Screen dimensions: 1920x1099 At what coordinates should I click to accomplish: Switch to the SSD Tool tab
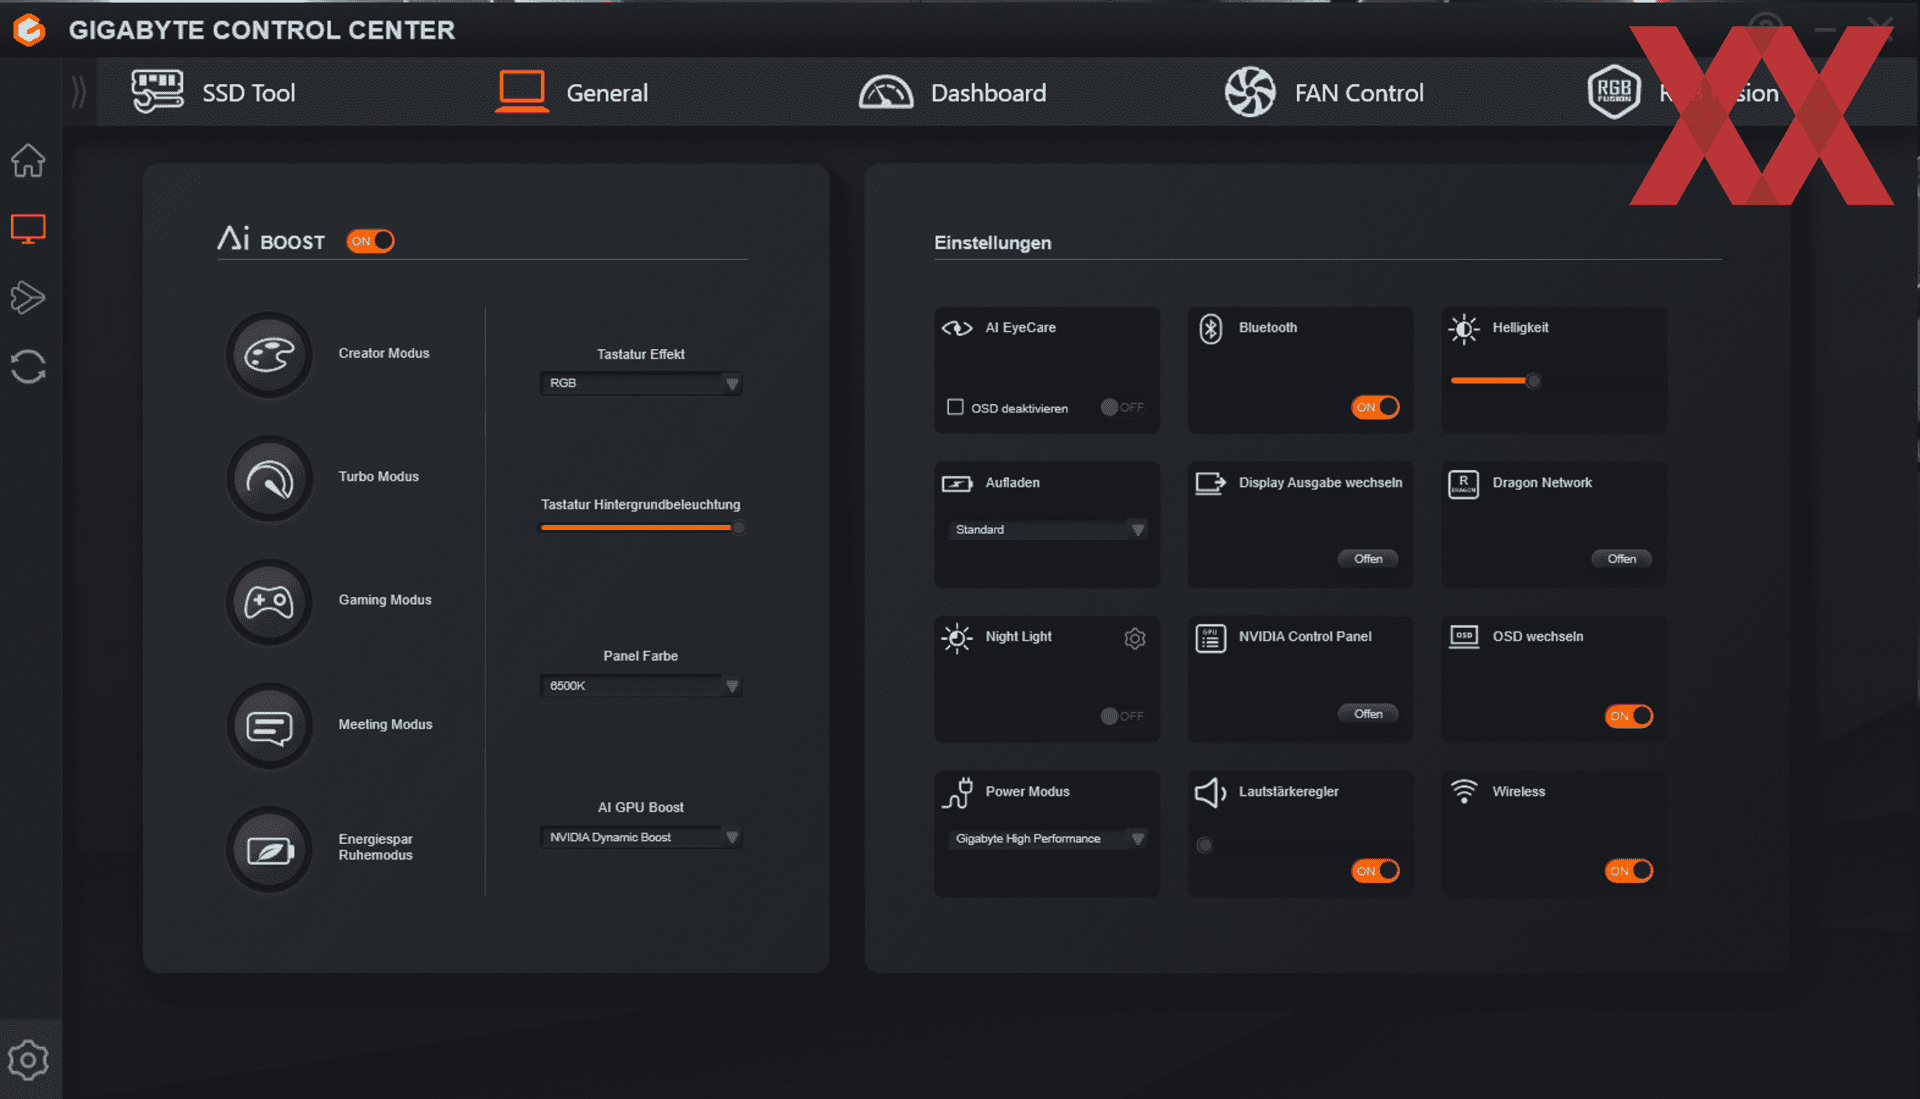[213, 92]
